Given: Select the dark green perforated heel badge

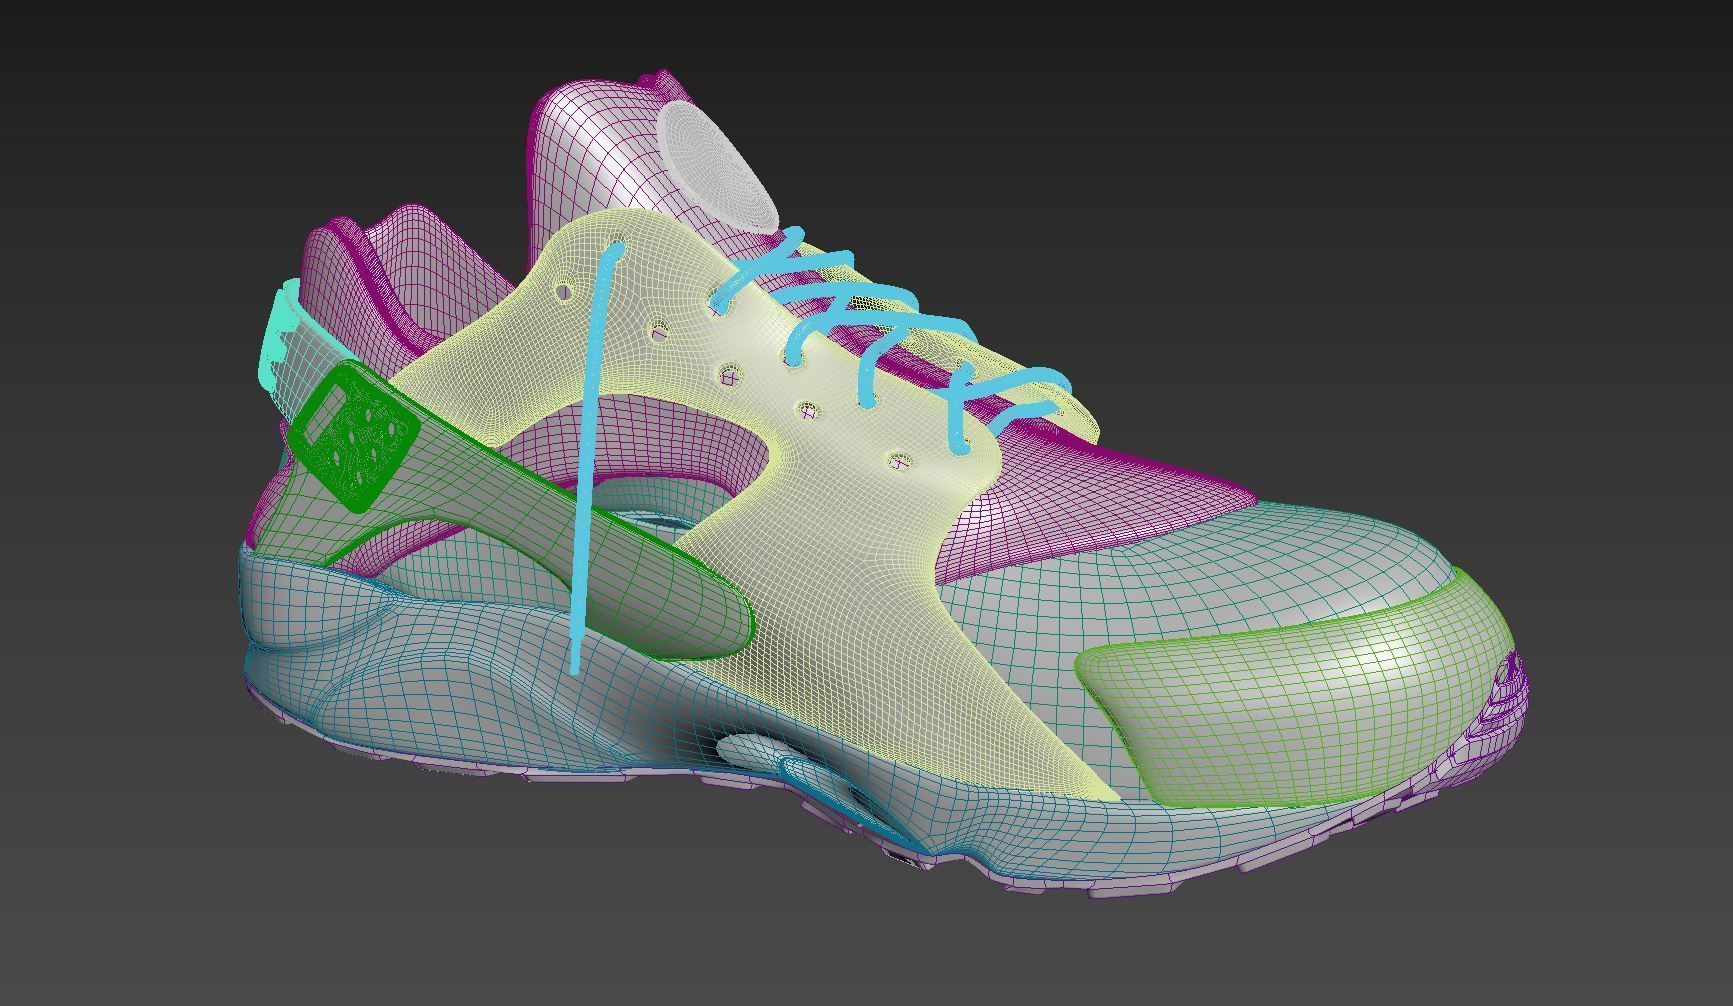Looking at the screenshot, I should (353, 438).
